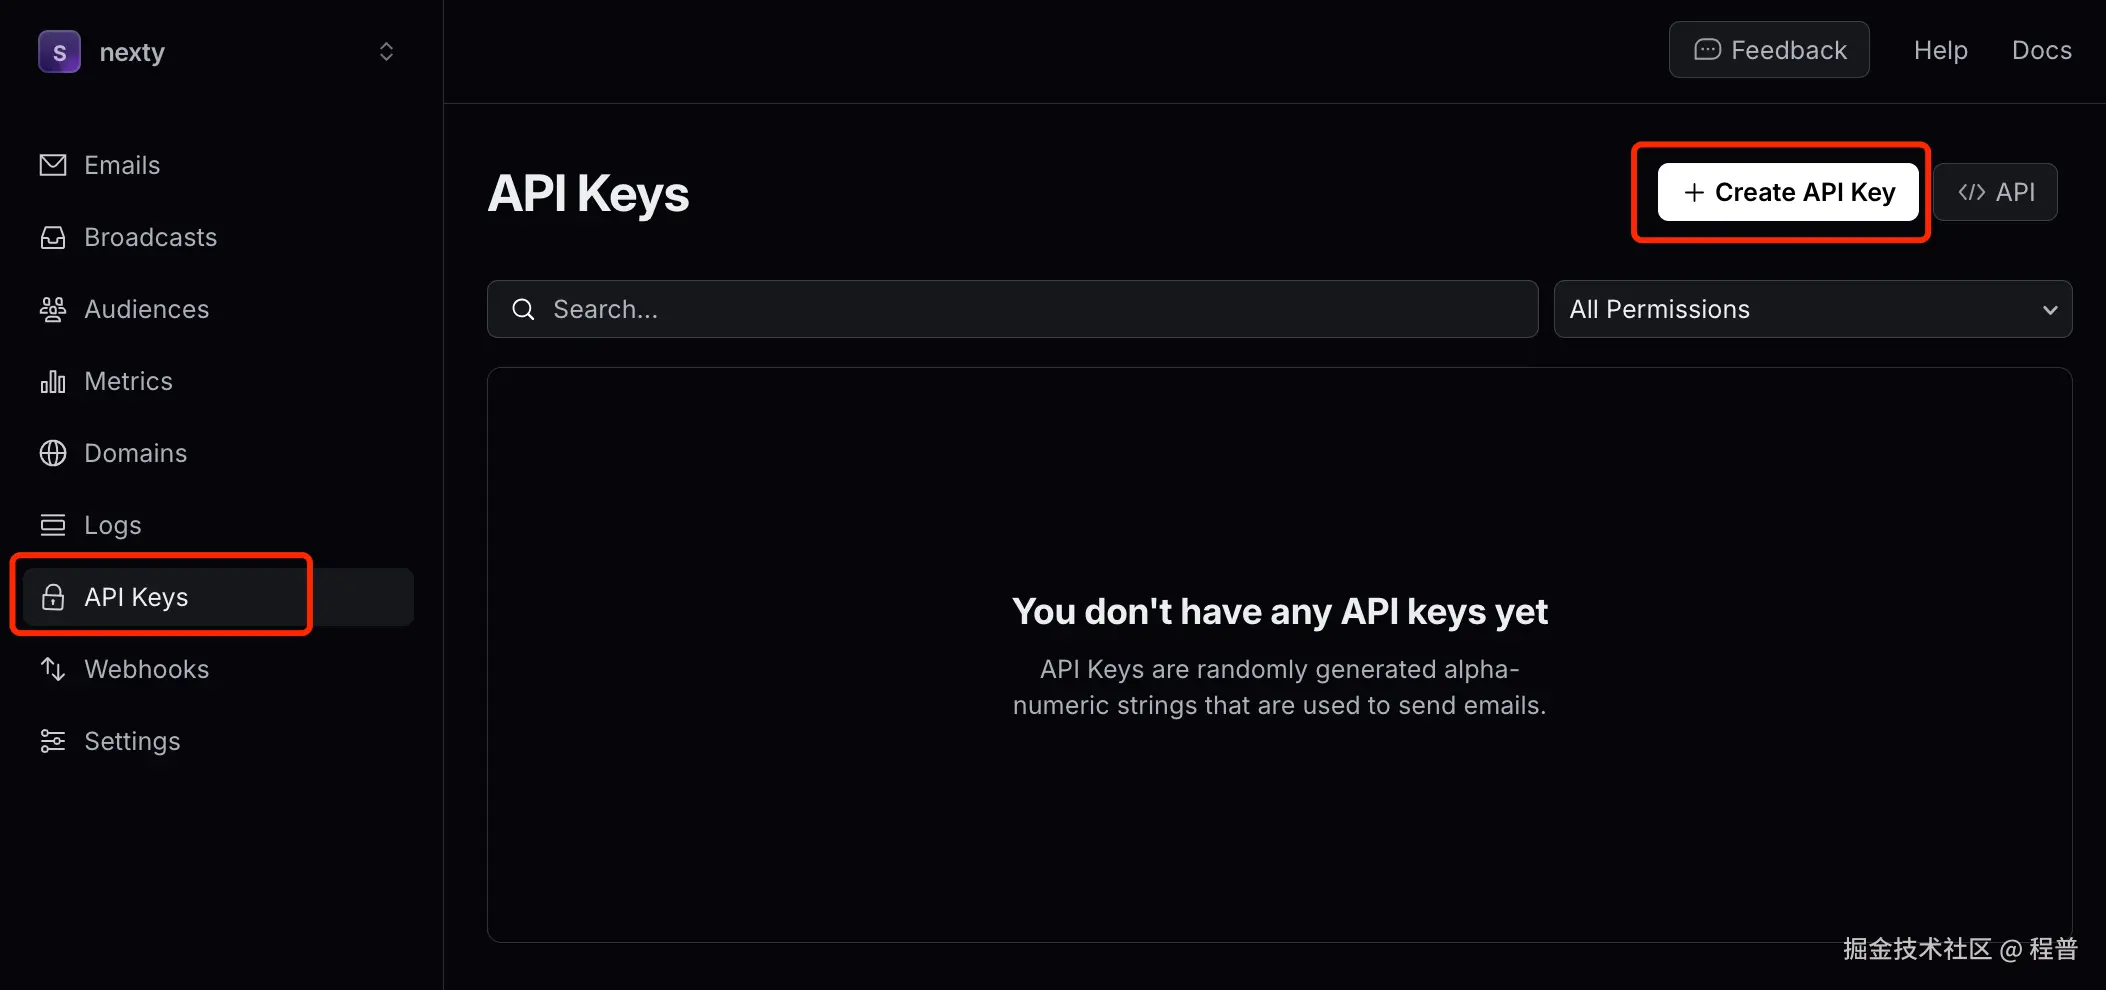Focus the Search API keys field
Image resolution: width=2106 pixels, height=990 pixels.
tap(1012, 309)
